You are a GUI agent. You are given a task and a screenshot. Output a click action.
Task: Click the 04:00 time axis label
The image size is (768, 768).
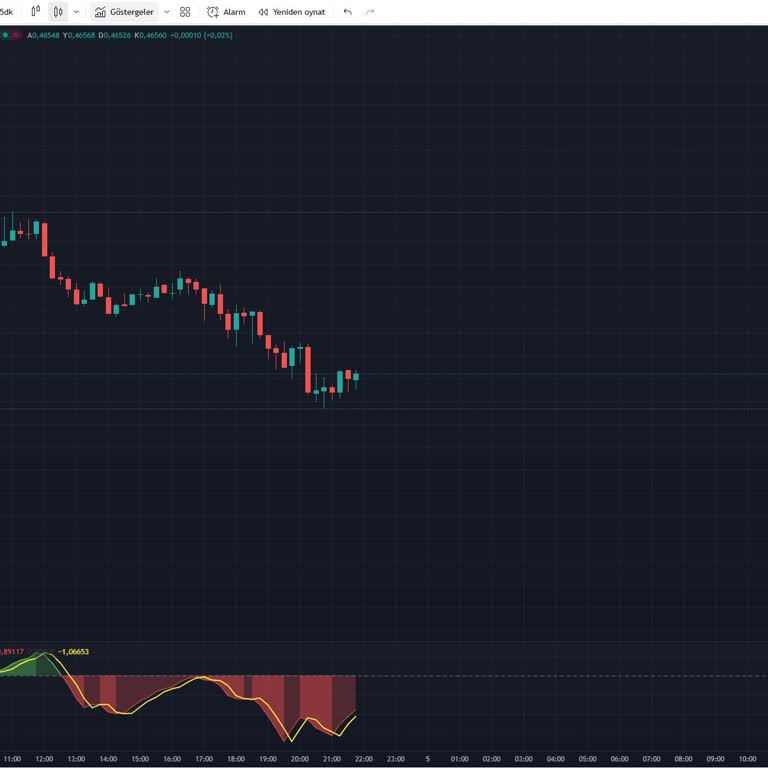point(555,759)
